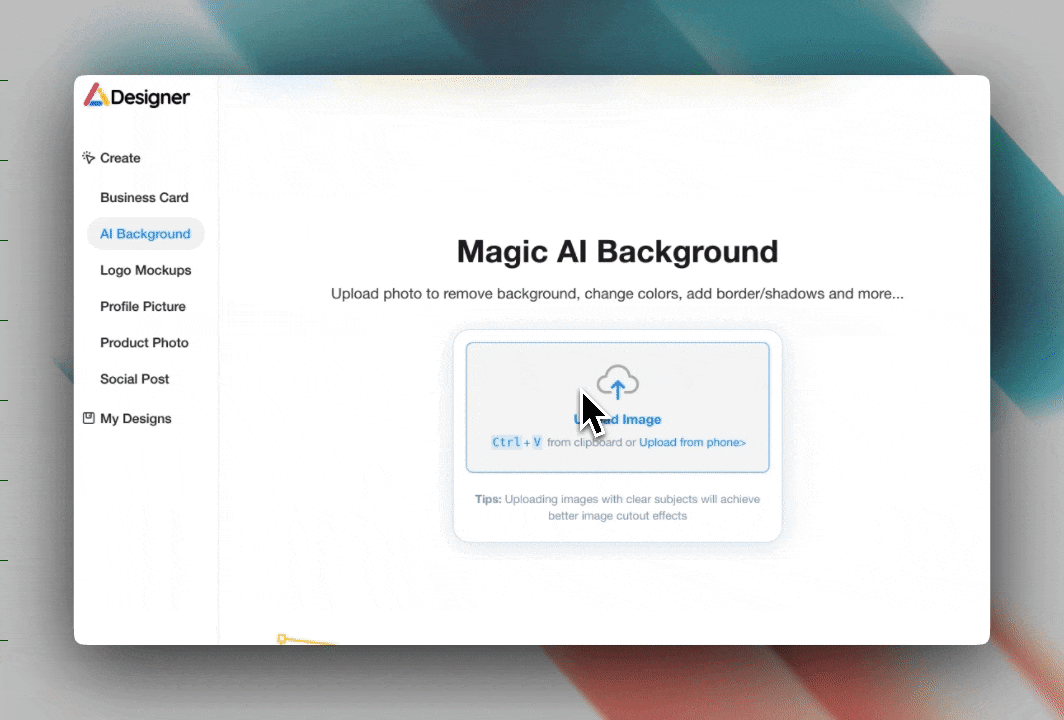Image resolution: width=1064 pixels, height=720 pixels.
Task: Click the Tips text under the upload box
Action: click(x=617, y=507)
